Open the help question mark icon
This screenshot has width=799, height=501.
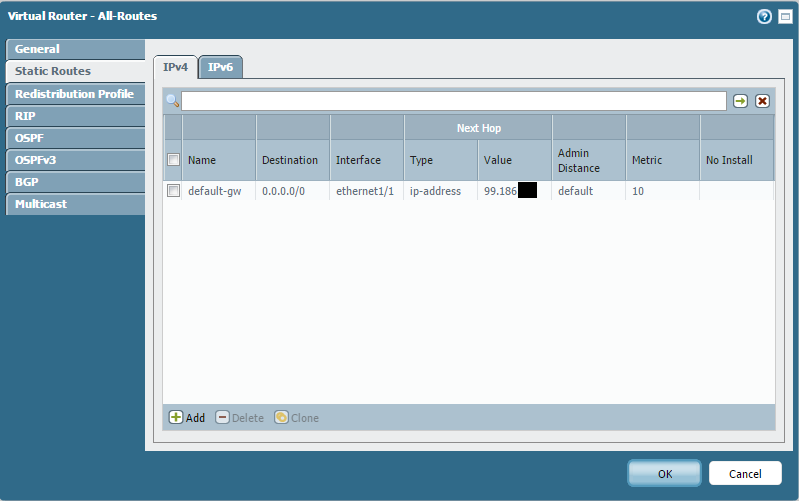[764, 17]
